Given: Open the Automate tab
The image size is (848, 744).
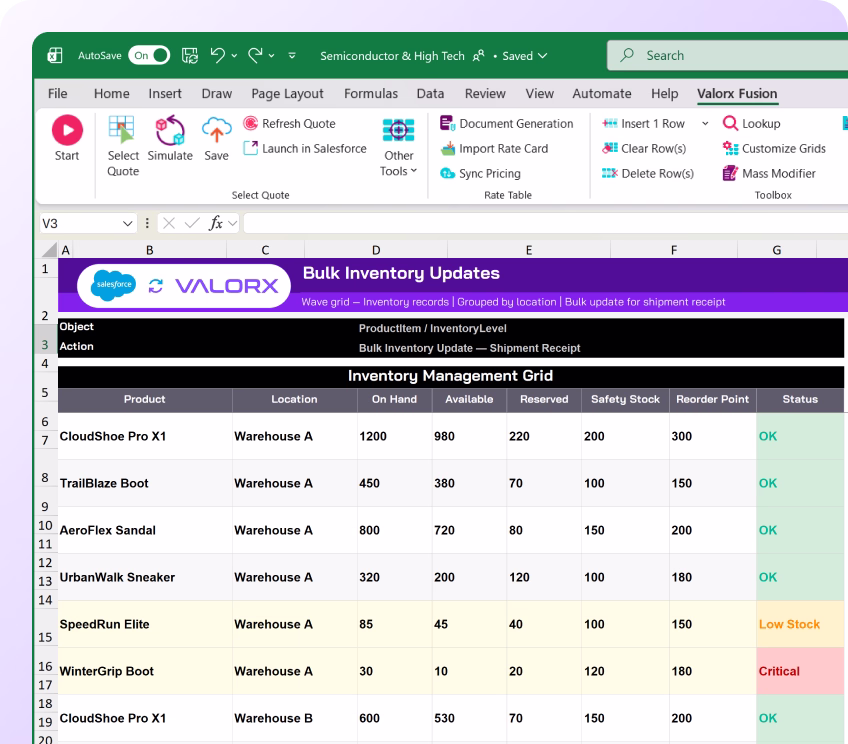Looking at the screenshot, I should pyautogui.click(x=601, y=94).
